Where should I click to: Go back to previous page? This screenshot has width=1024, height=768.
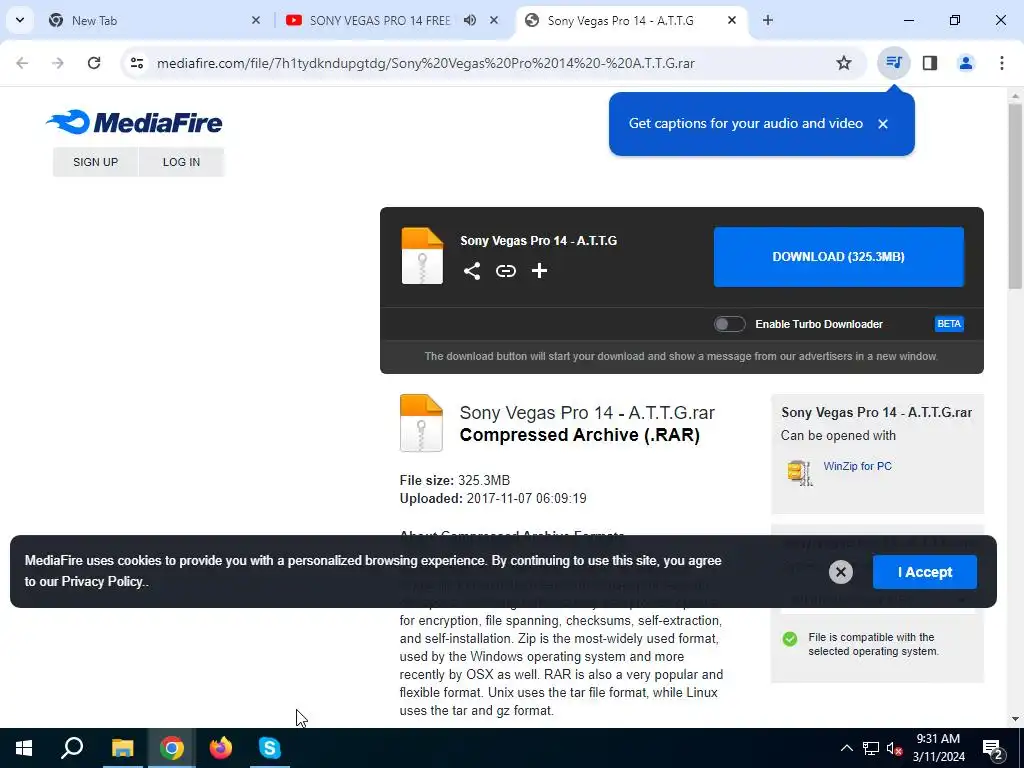click(22, 63)
